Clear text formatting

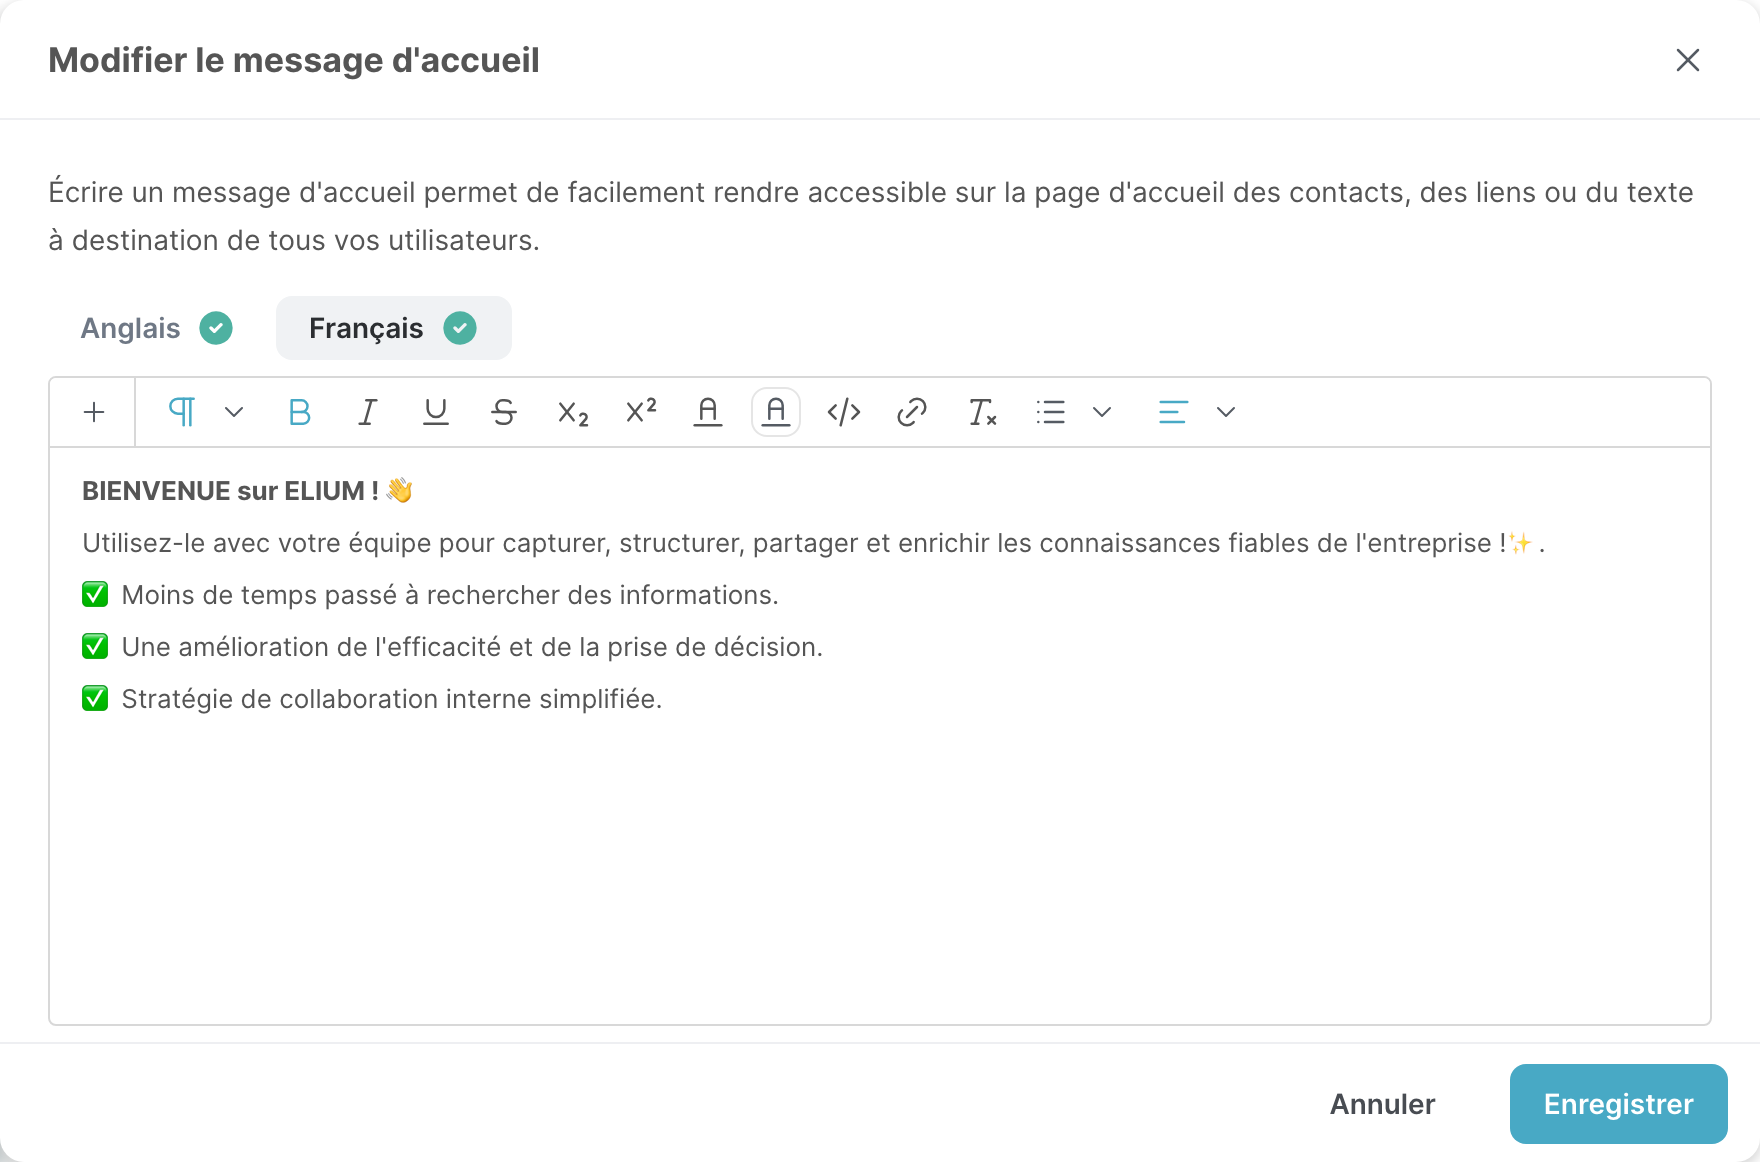tap(982, 412)
